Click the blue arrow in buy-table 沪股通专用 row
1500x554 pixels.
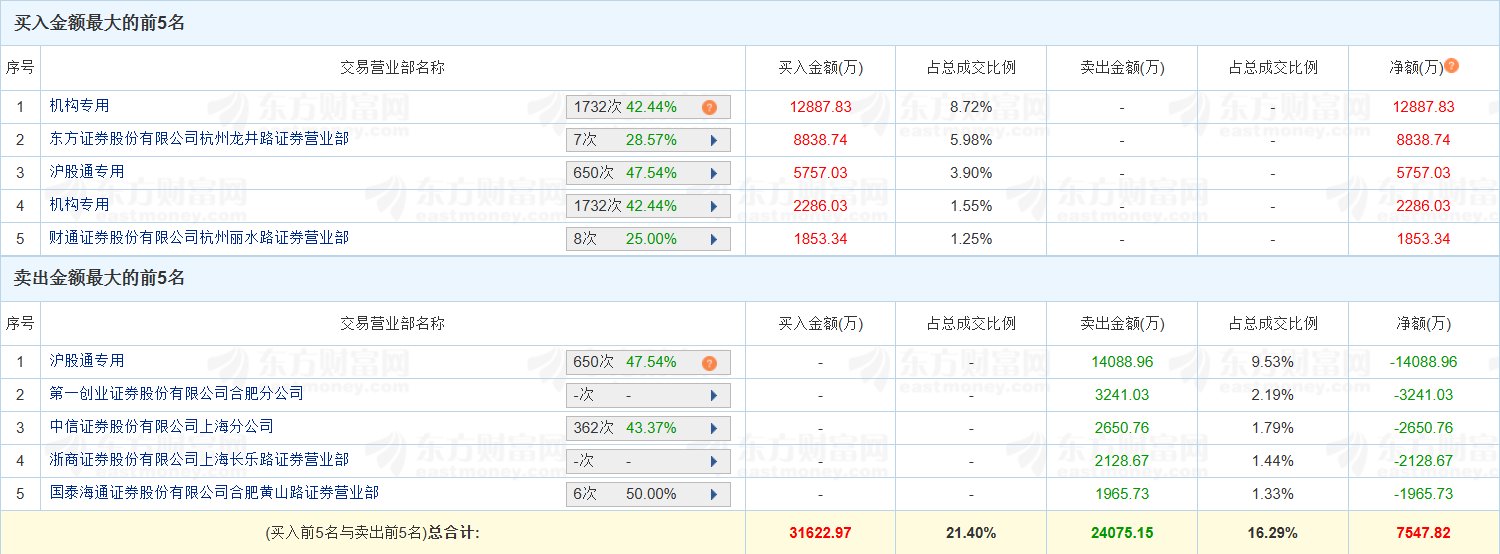tap(714, 173)
